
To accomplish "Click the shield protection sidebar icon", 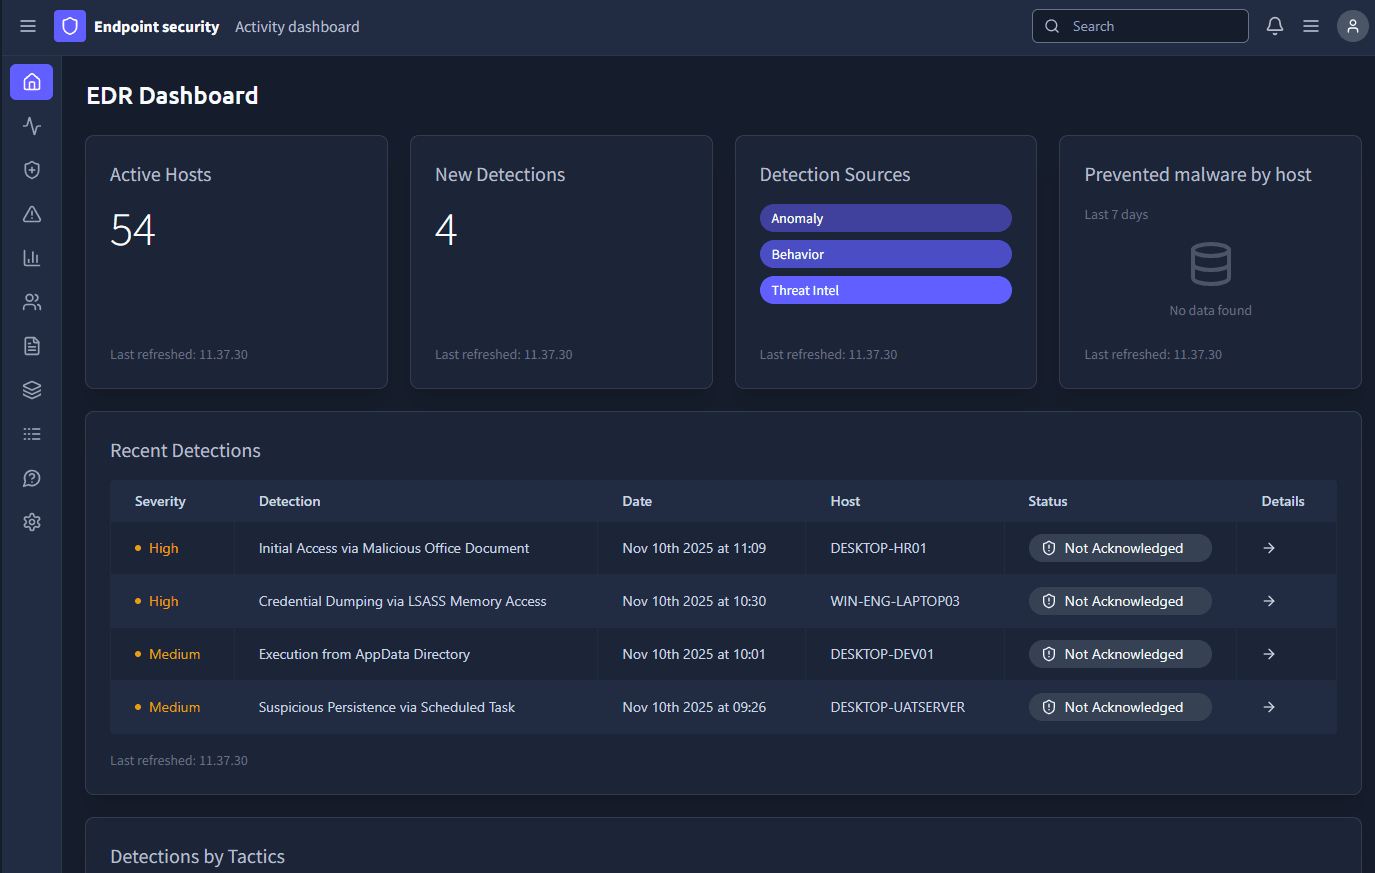I will [x=32, y=170].
